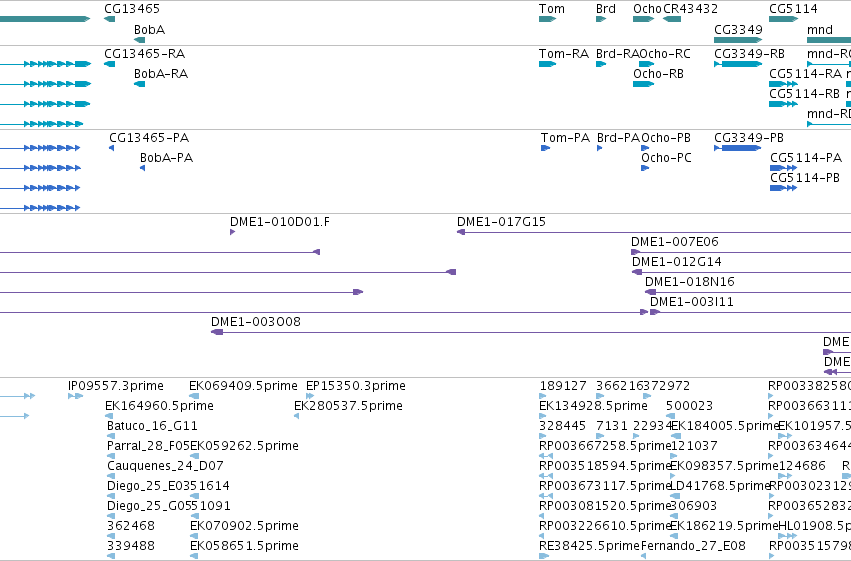
Task: Select the 328445 feature
Action: (x=543, y=436)
